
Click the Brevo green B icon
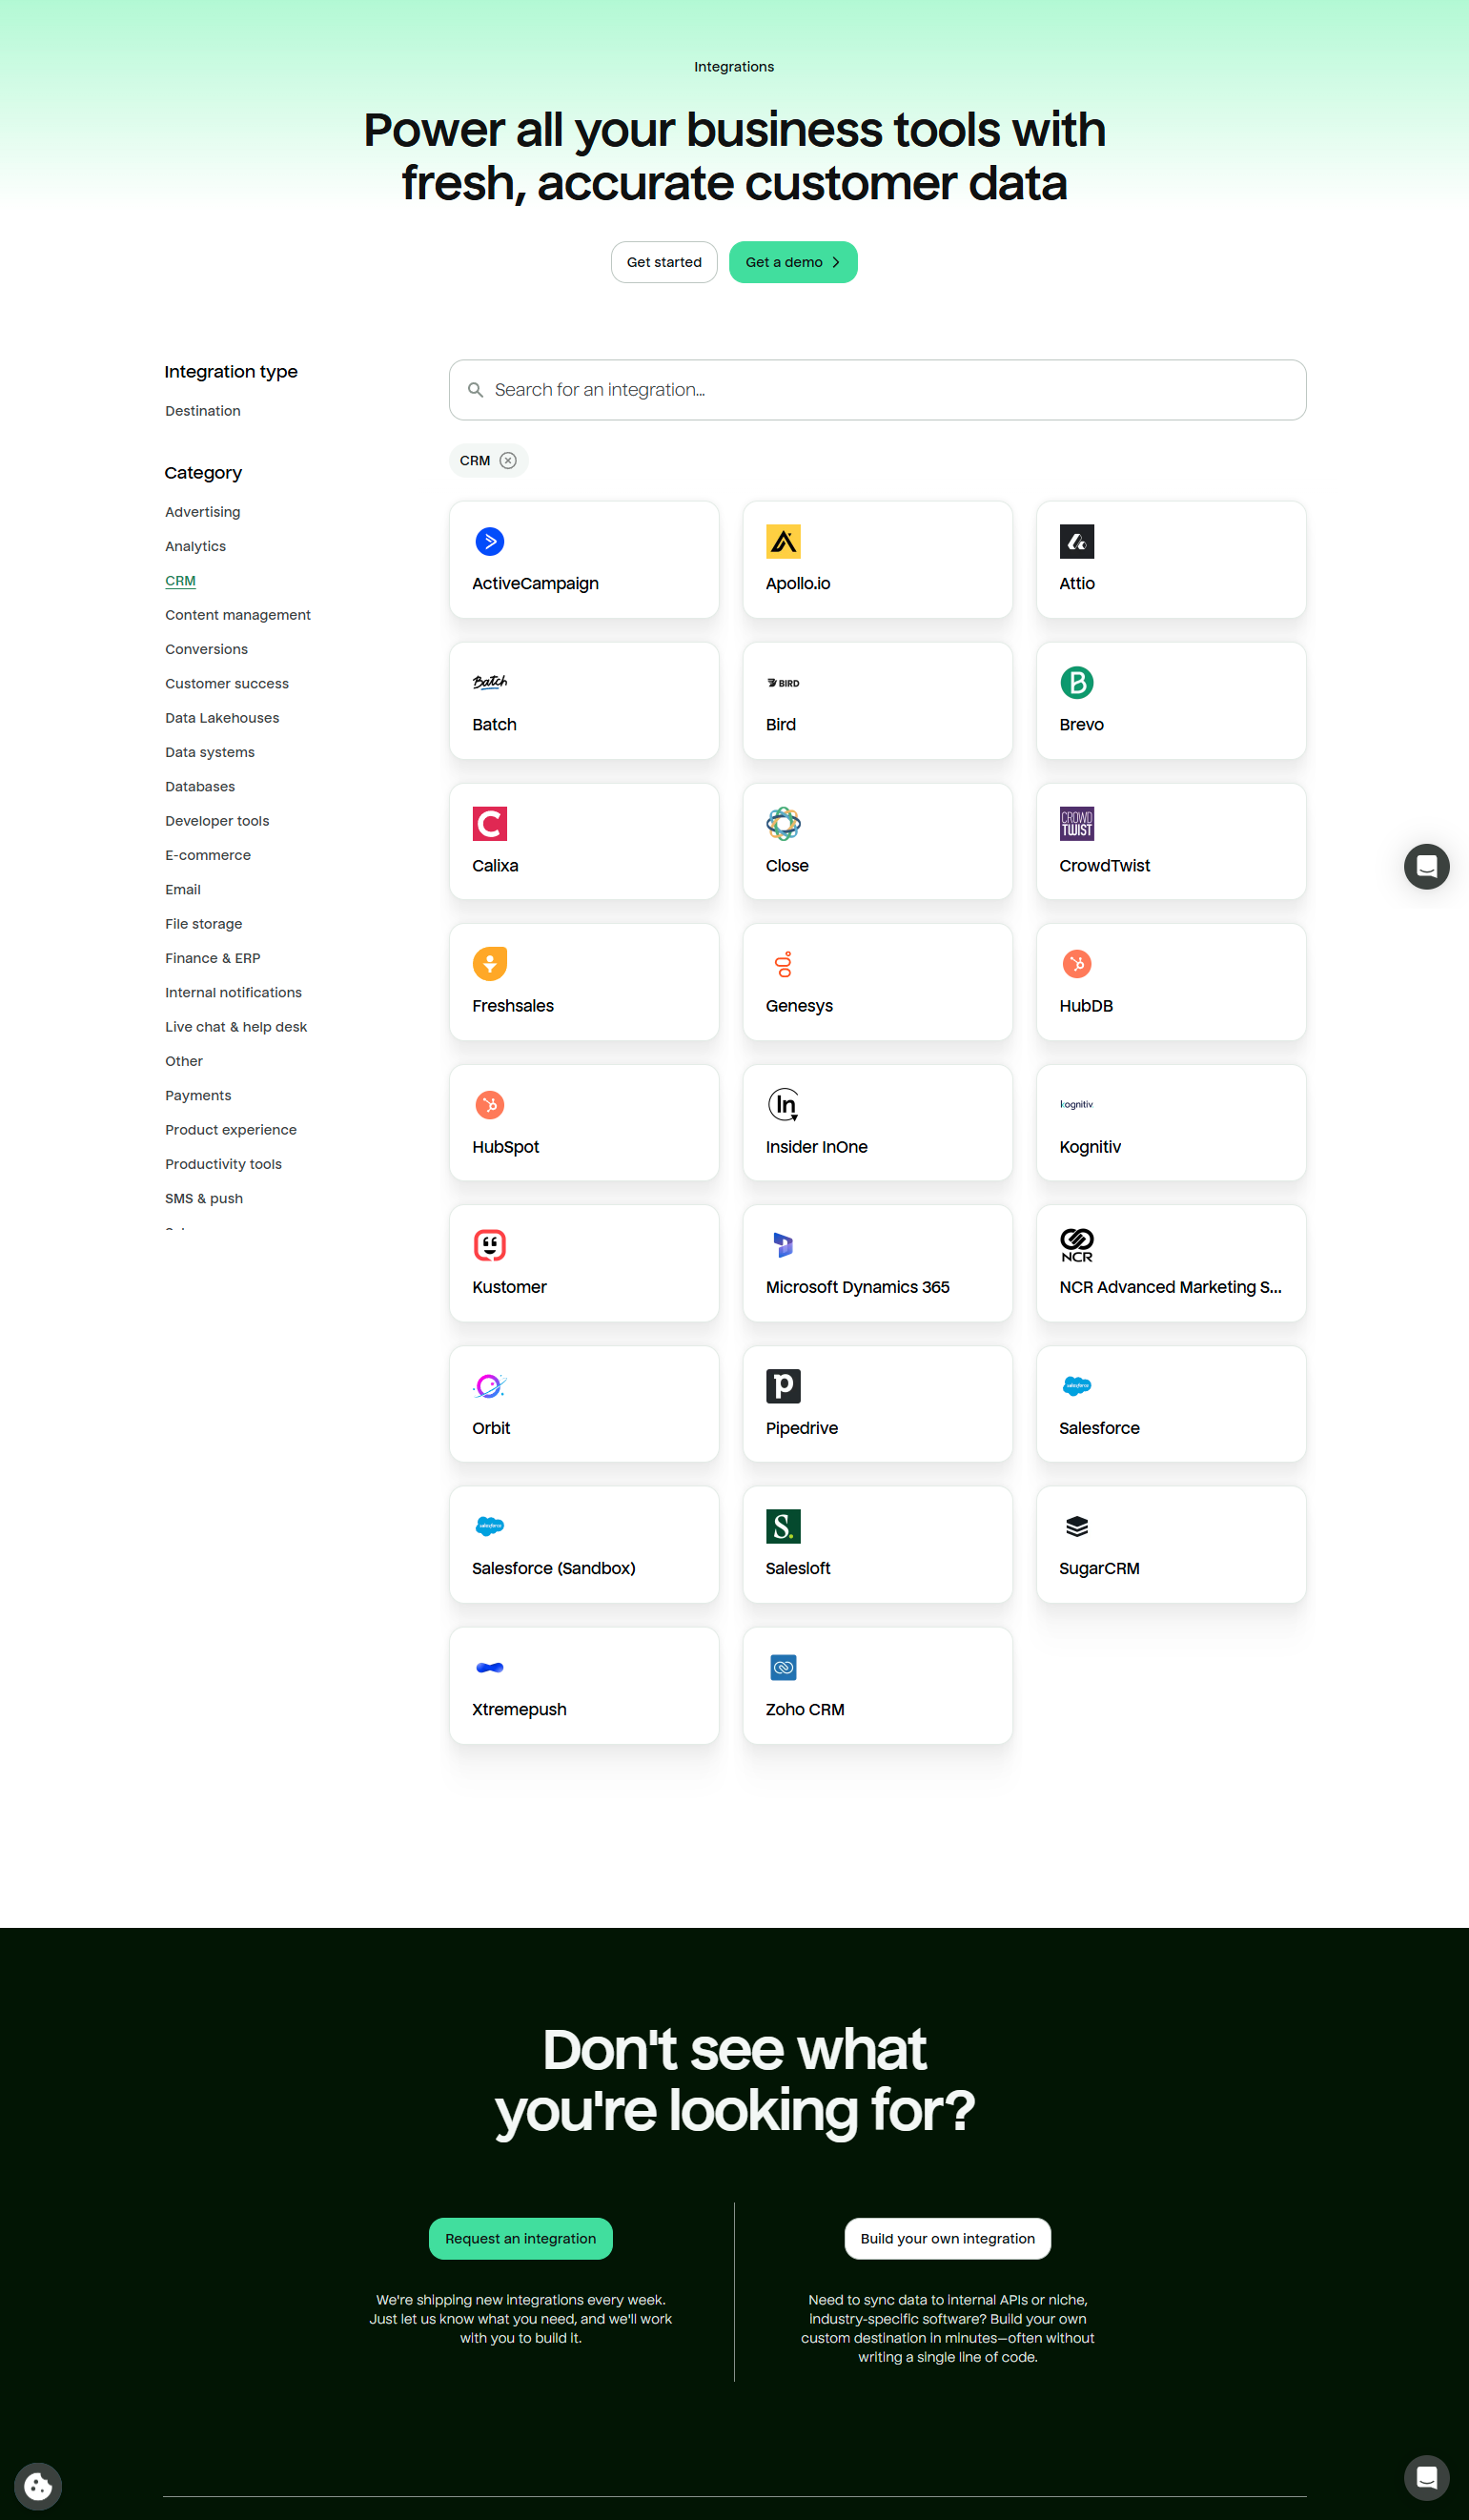(1077, 683)
